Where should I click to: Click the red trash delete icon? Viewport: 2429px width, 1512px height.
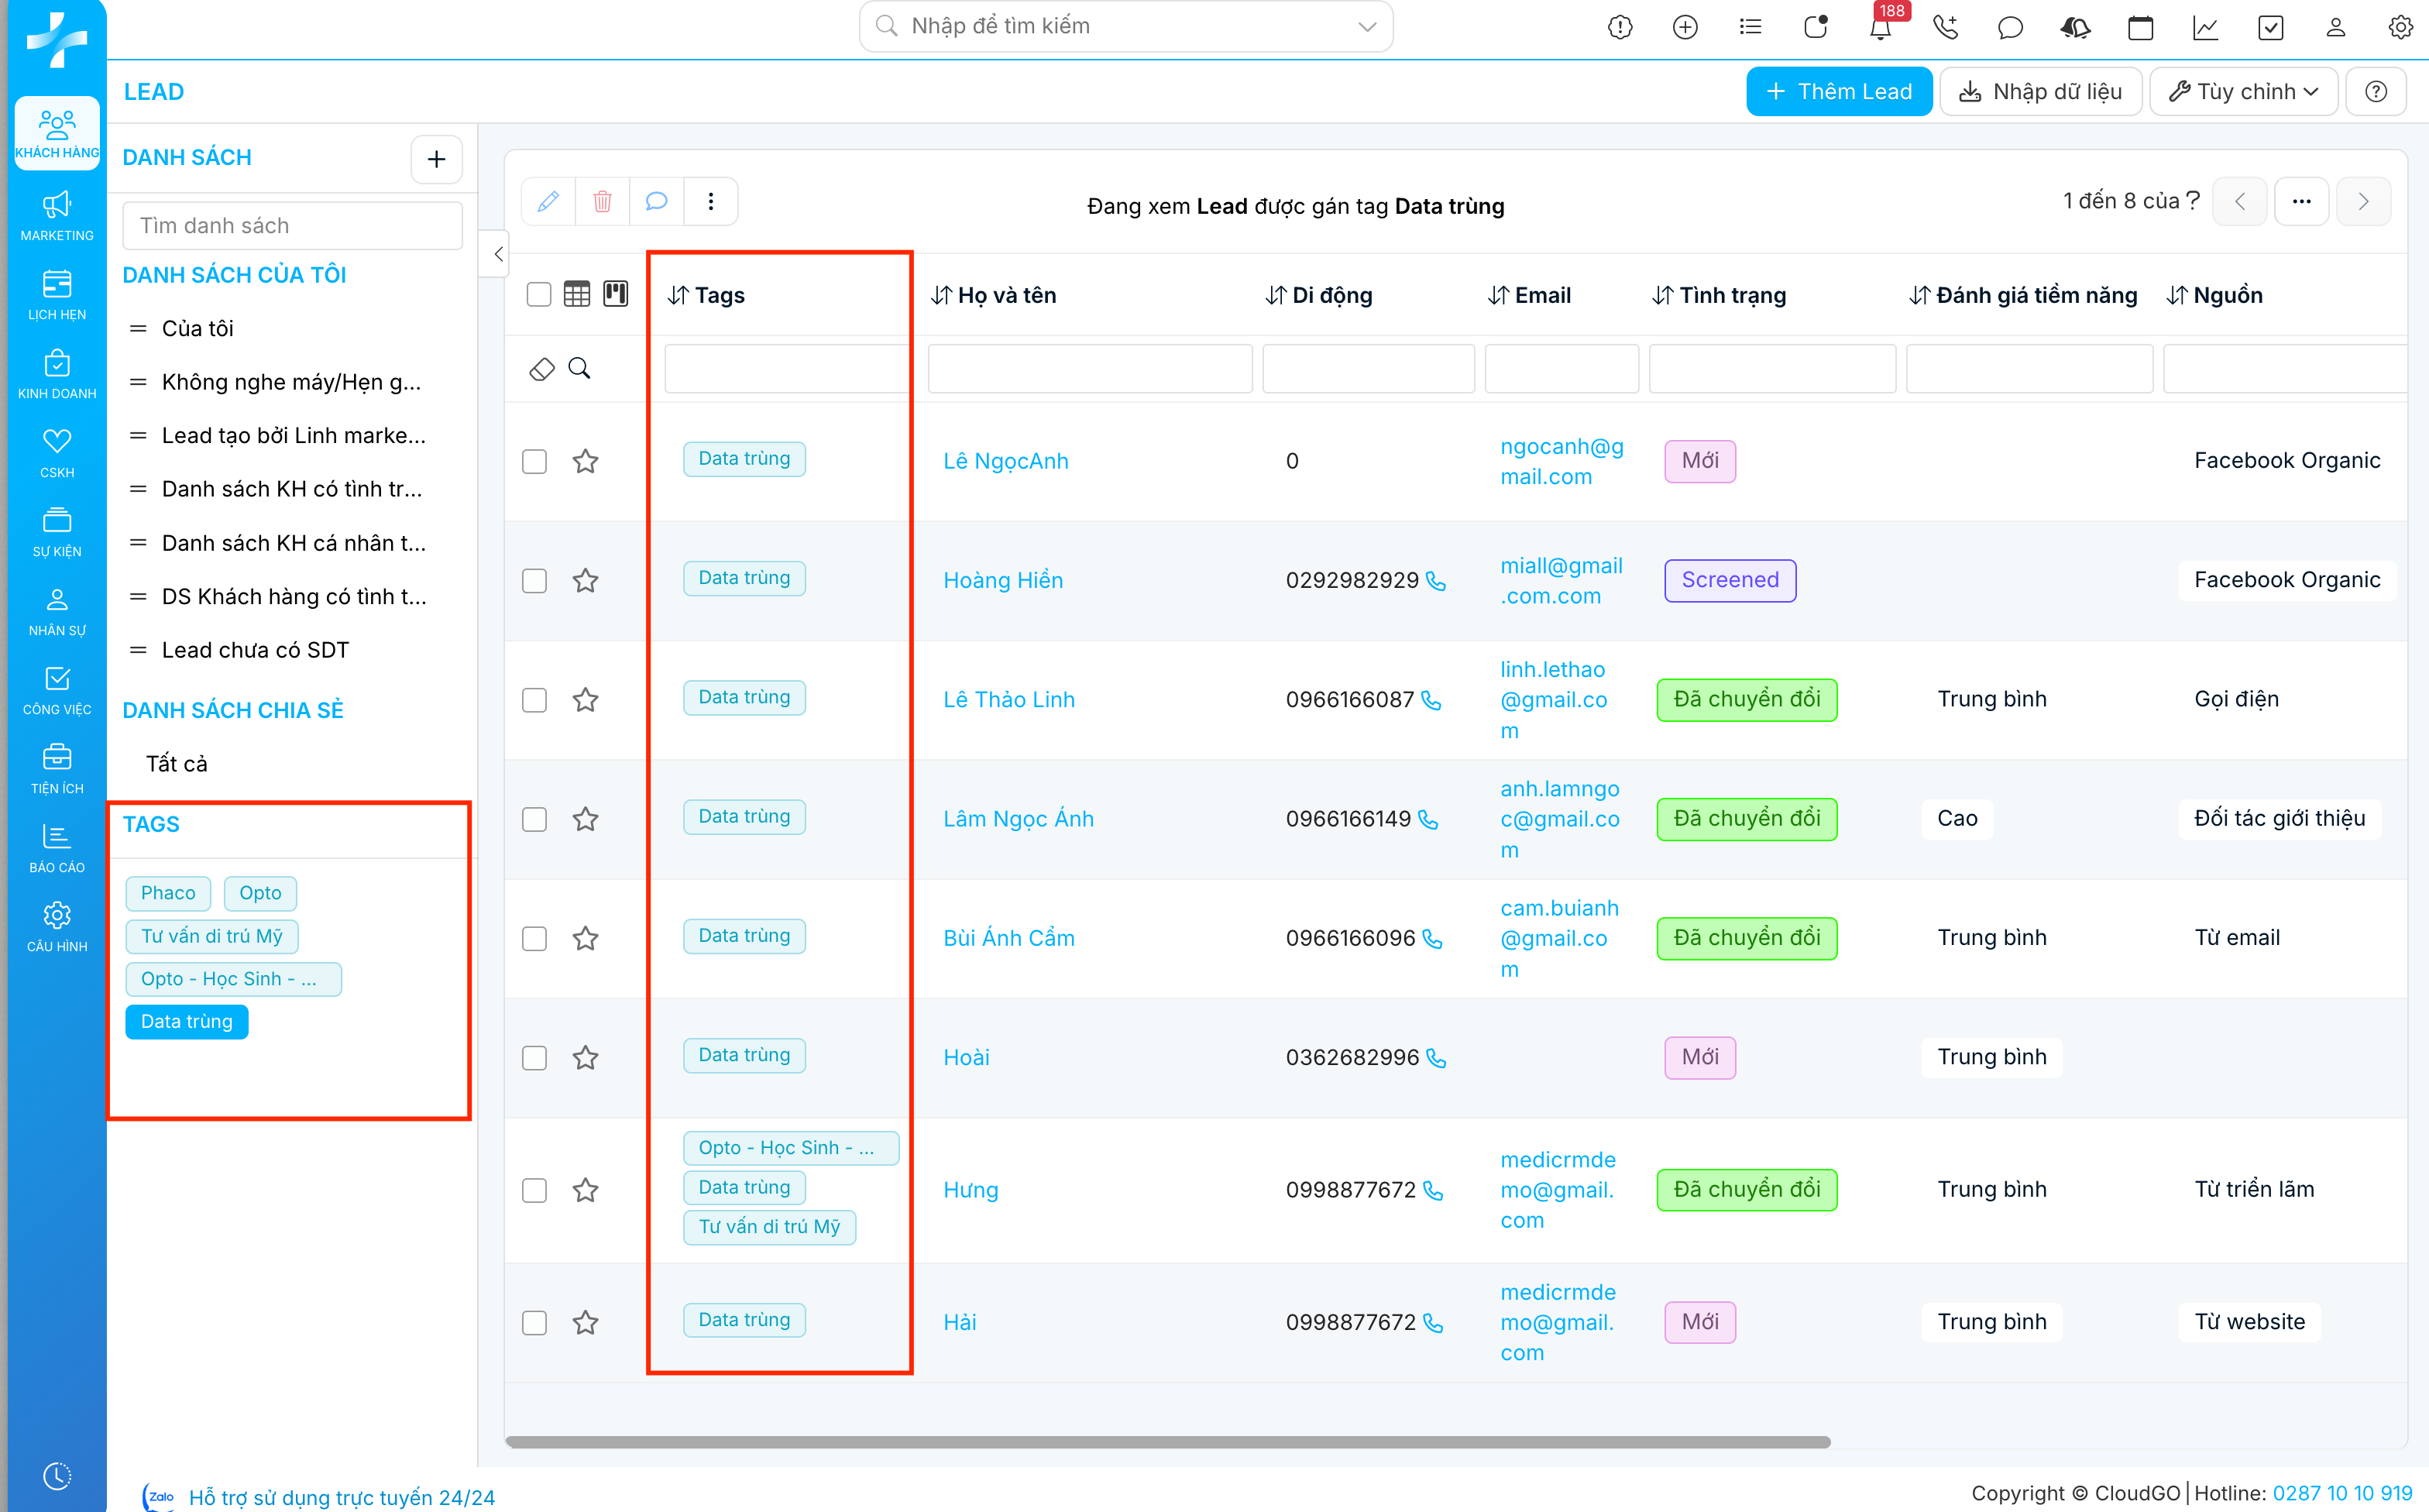[602, 202]
